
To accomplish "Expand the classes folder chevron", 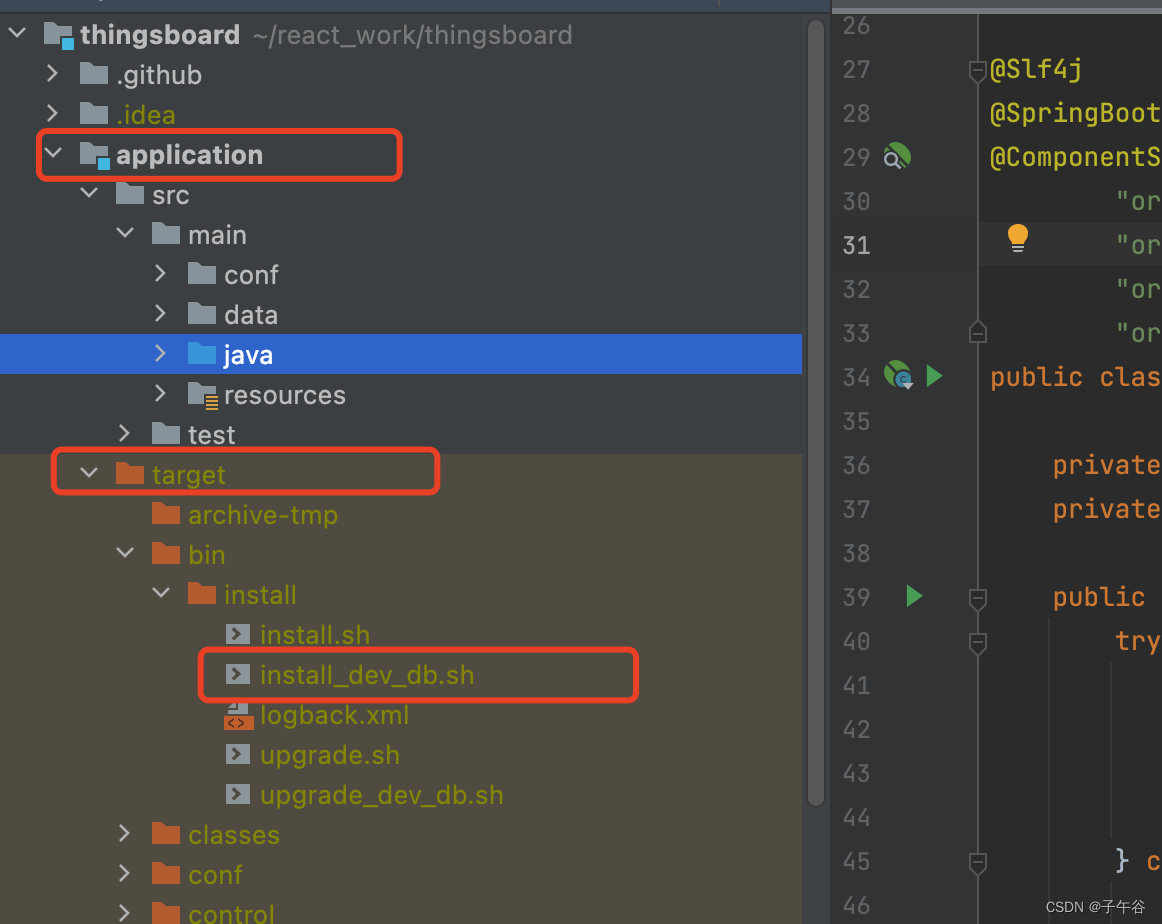I will 124,834.
